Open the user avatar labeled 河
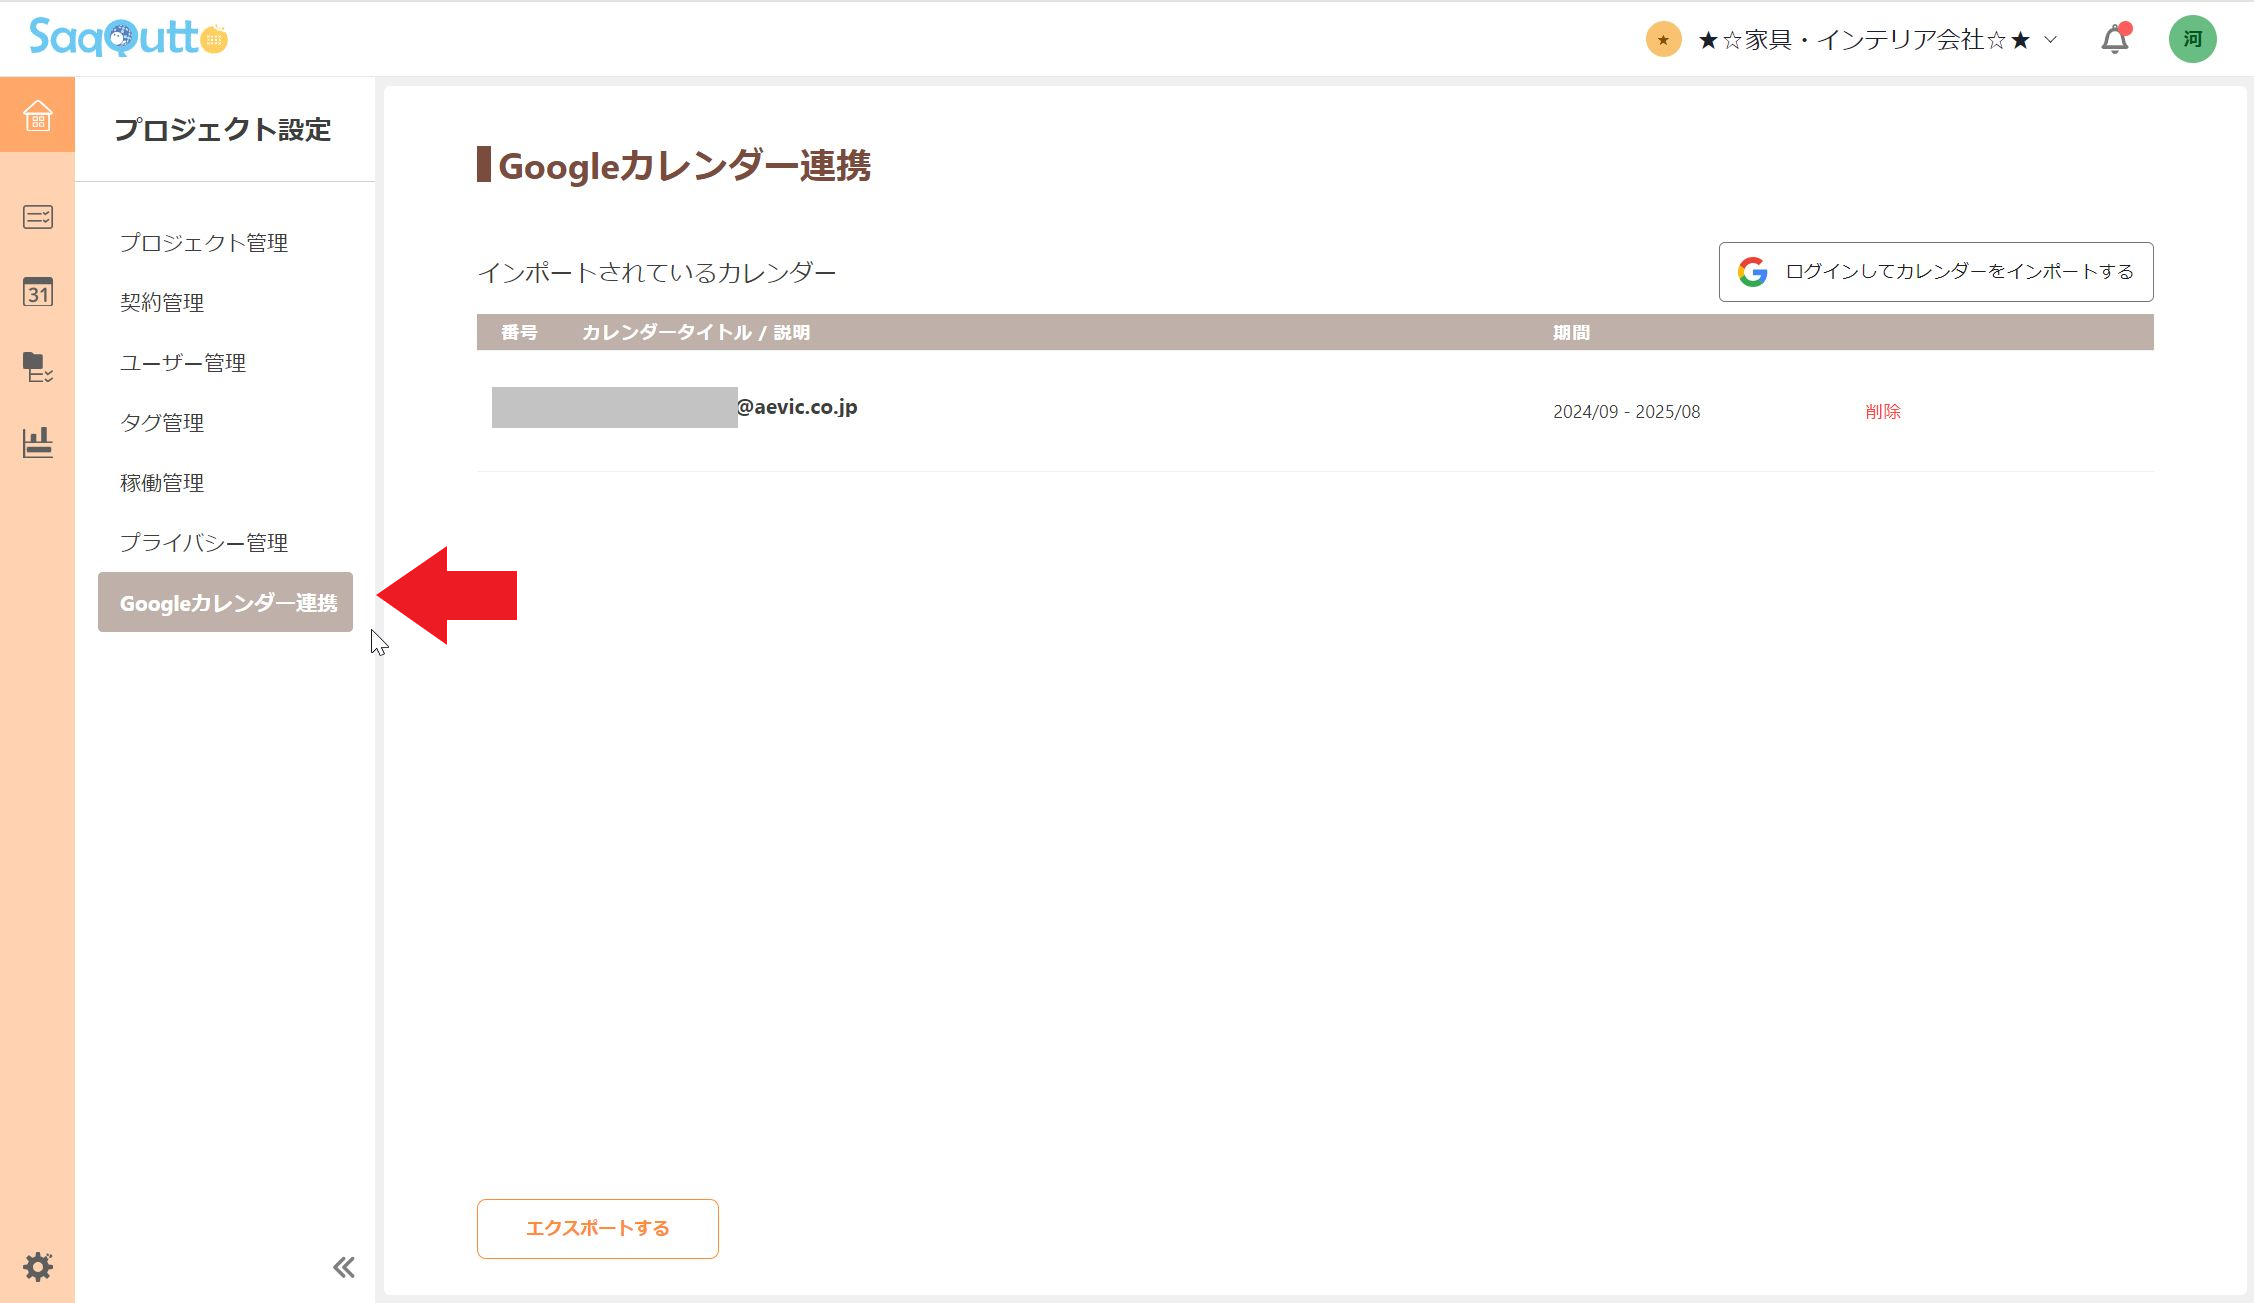 click(x=2193, y=38)
